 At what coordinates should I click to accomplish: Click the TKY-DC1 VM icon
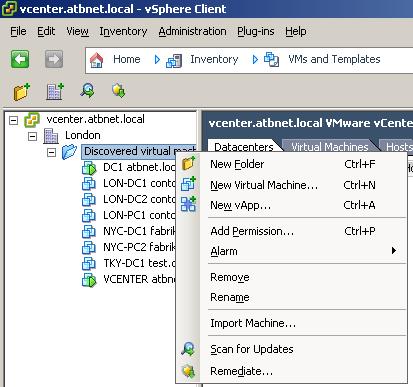tap(89, 264)
